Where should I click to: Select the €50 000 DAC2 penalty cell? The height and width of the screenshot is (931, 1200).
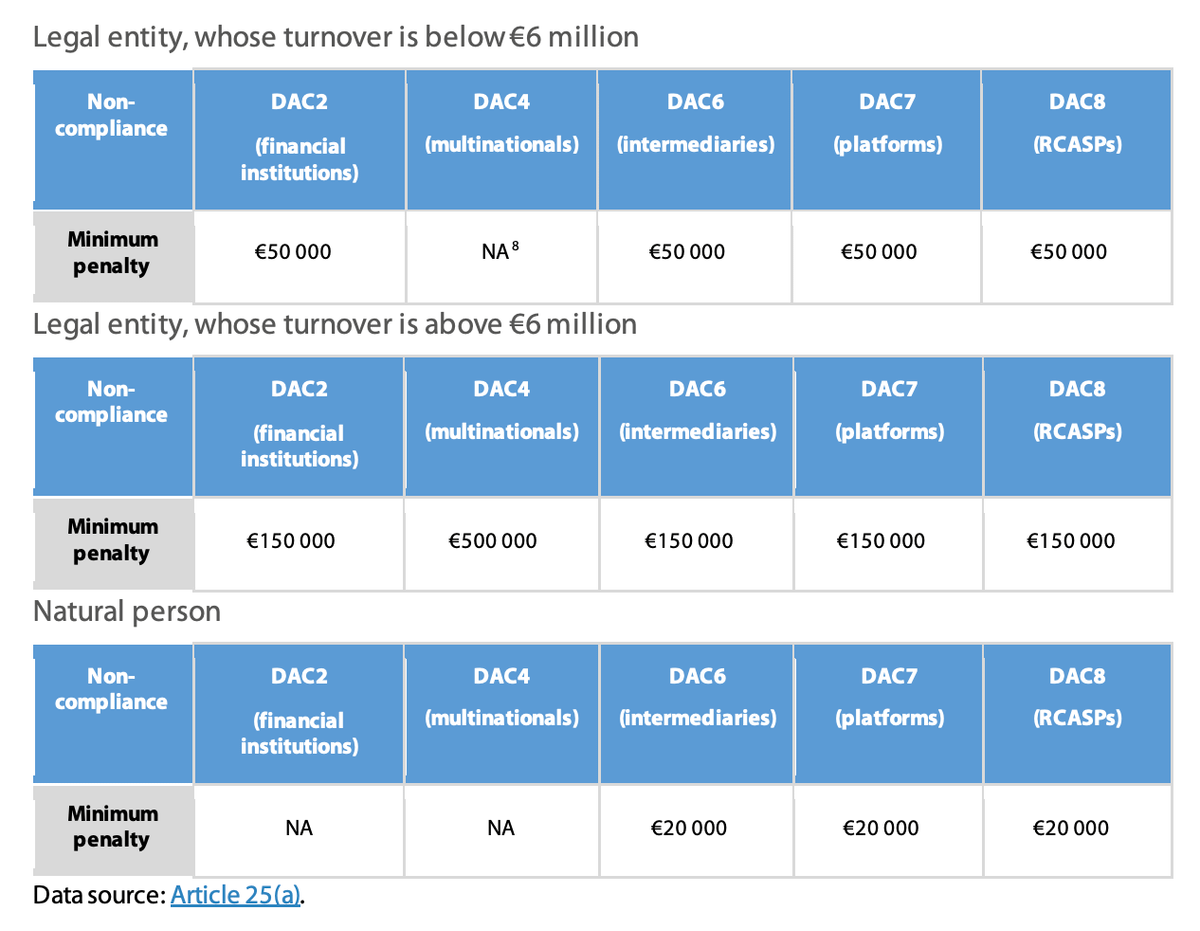click(x=293, y=252)
